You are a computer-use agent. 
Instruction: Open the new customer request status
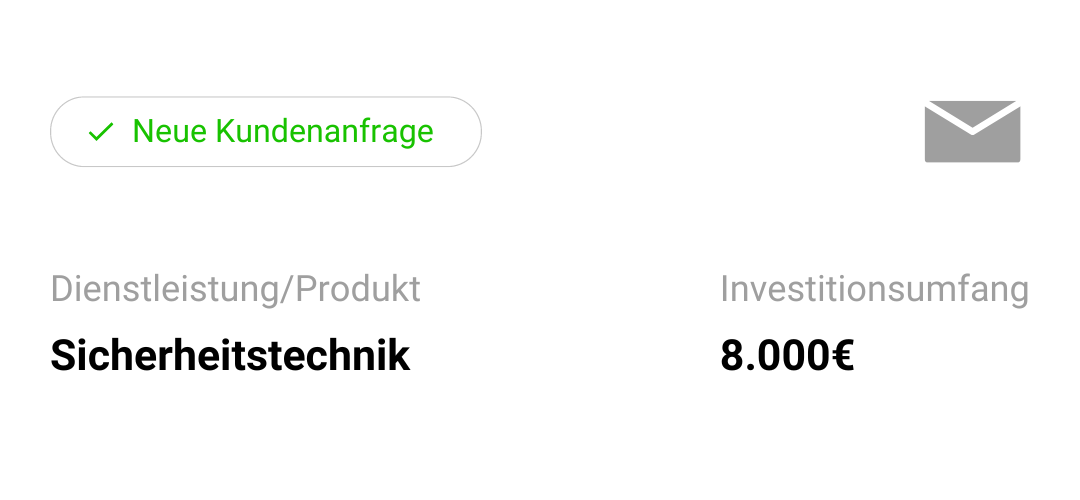point(266,132)
